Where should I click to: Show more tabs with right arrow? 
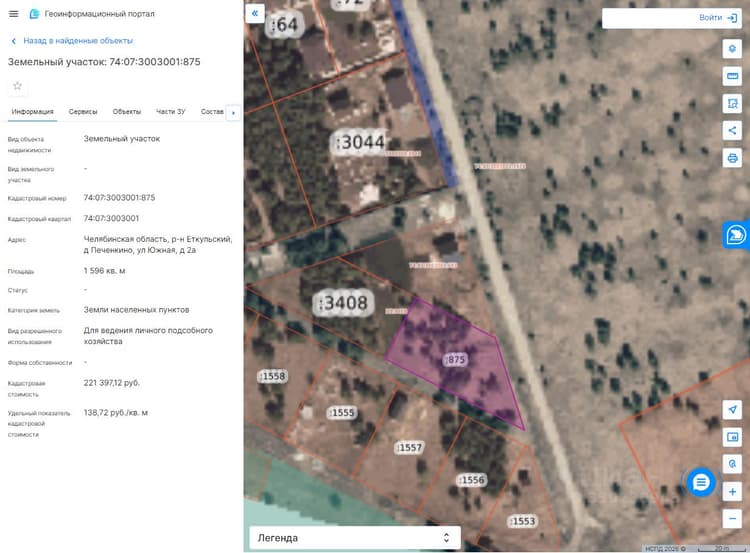(x=233, y=113)
